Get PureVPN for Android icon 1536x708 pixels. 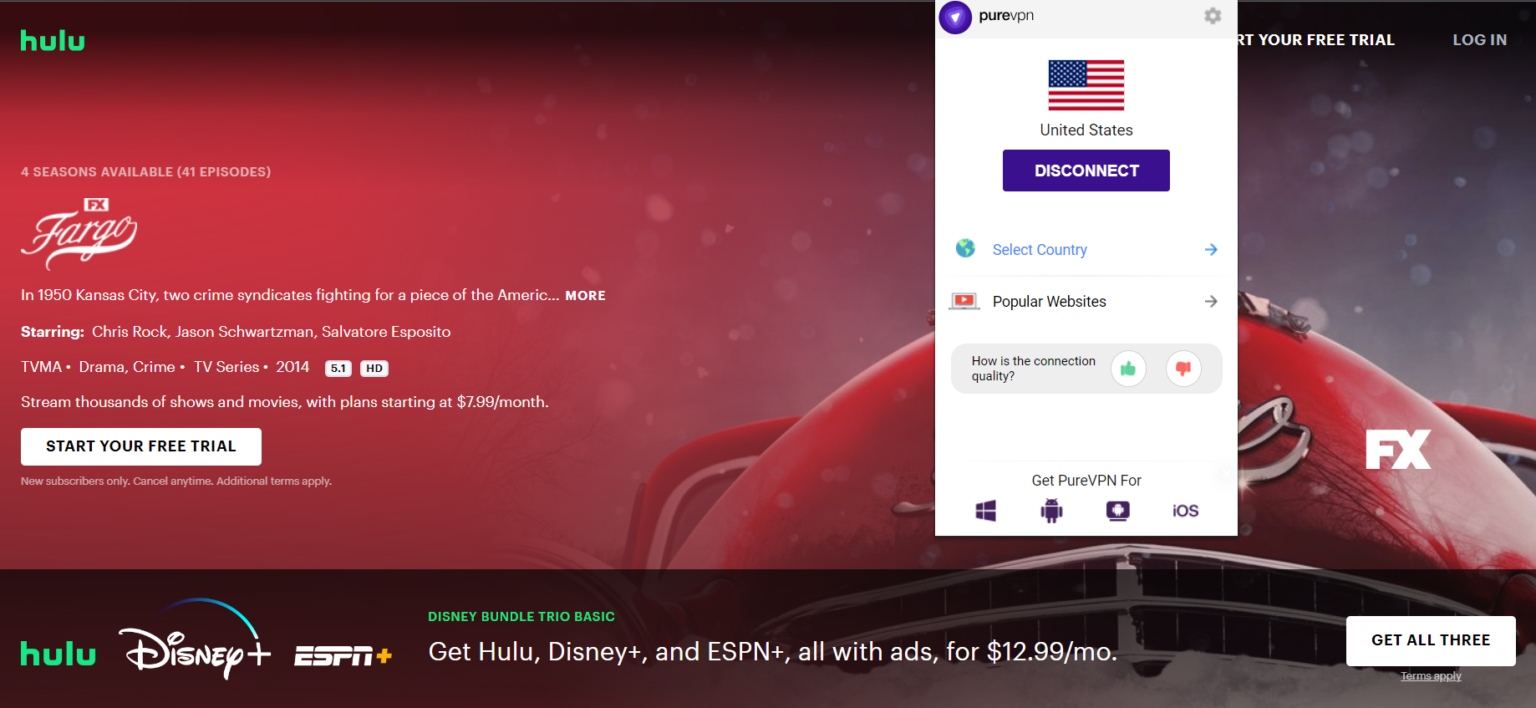click(1051, 511)
